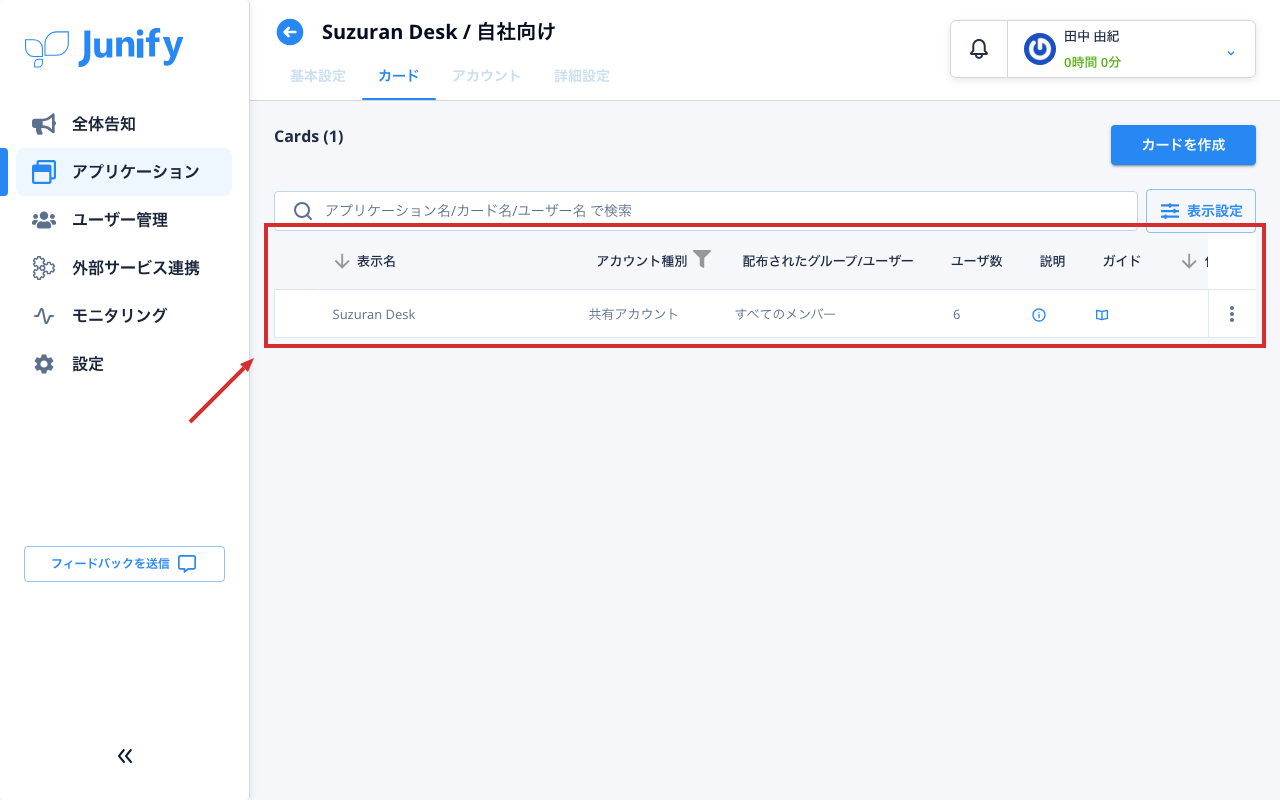
Task: Collapse the sidebar with the double chevron
Action: pyautogui.click(x=125, y=756)
